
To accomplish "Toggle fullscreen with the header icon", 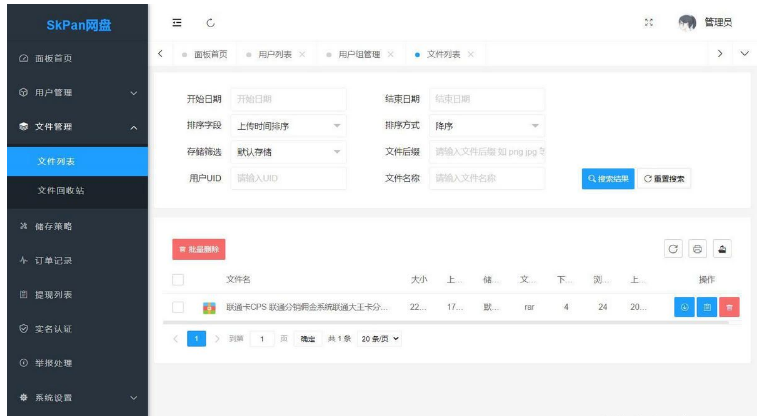I will click(648, 22).
